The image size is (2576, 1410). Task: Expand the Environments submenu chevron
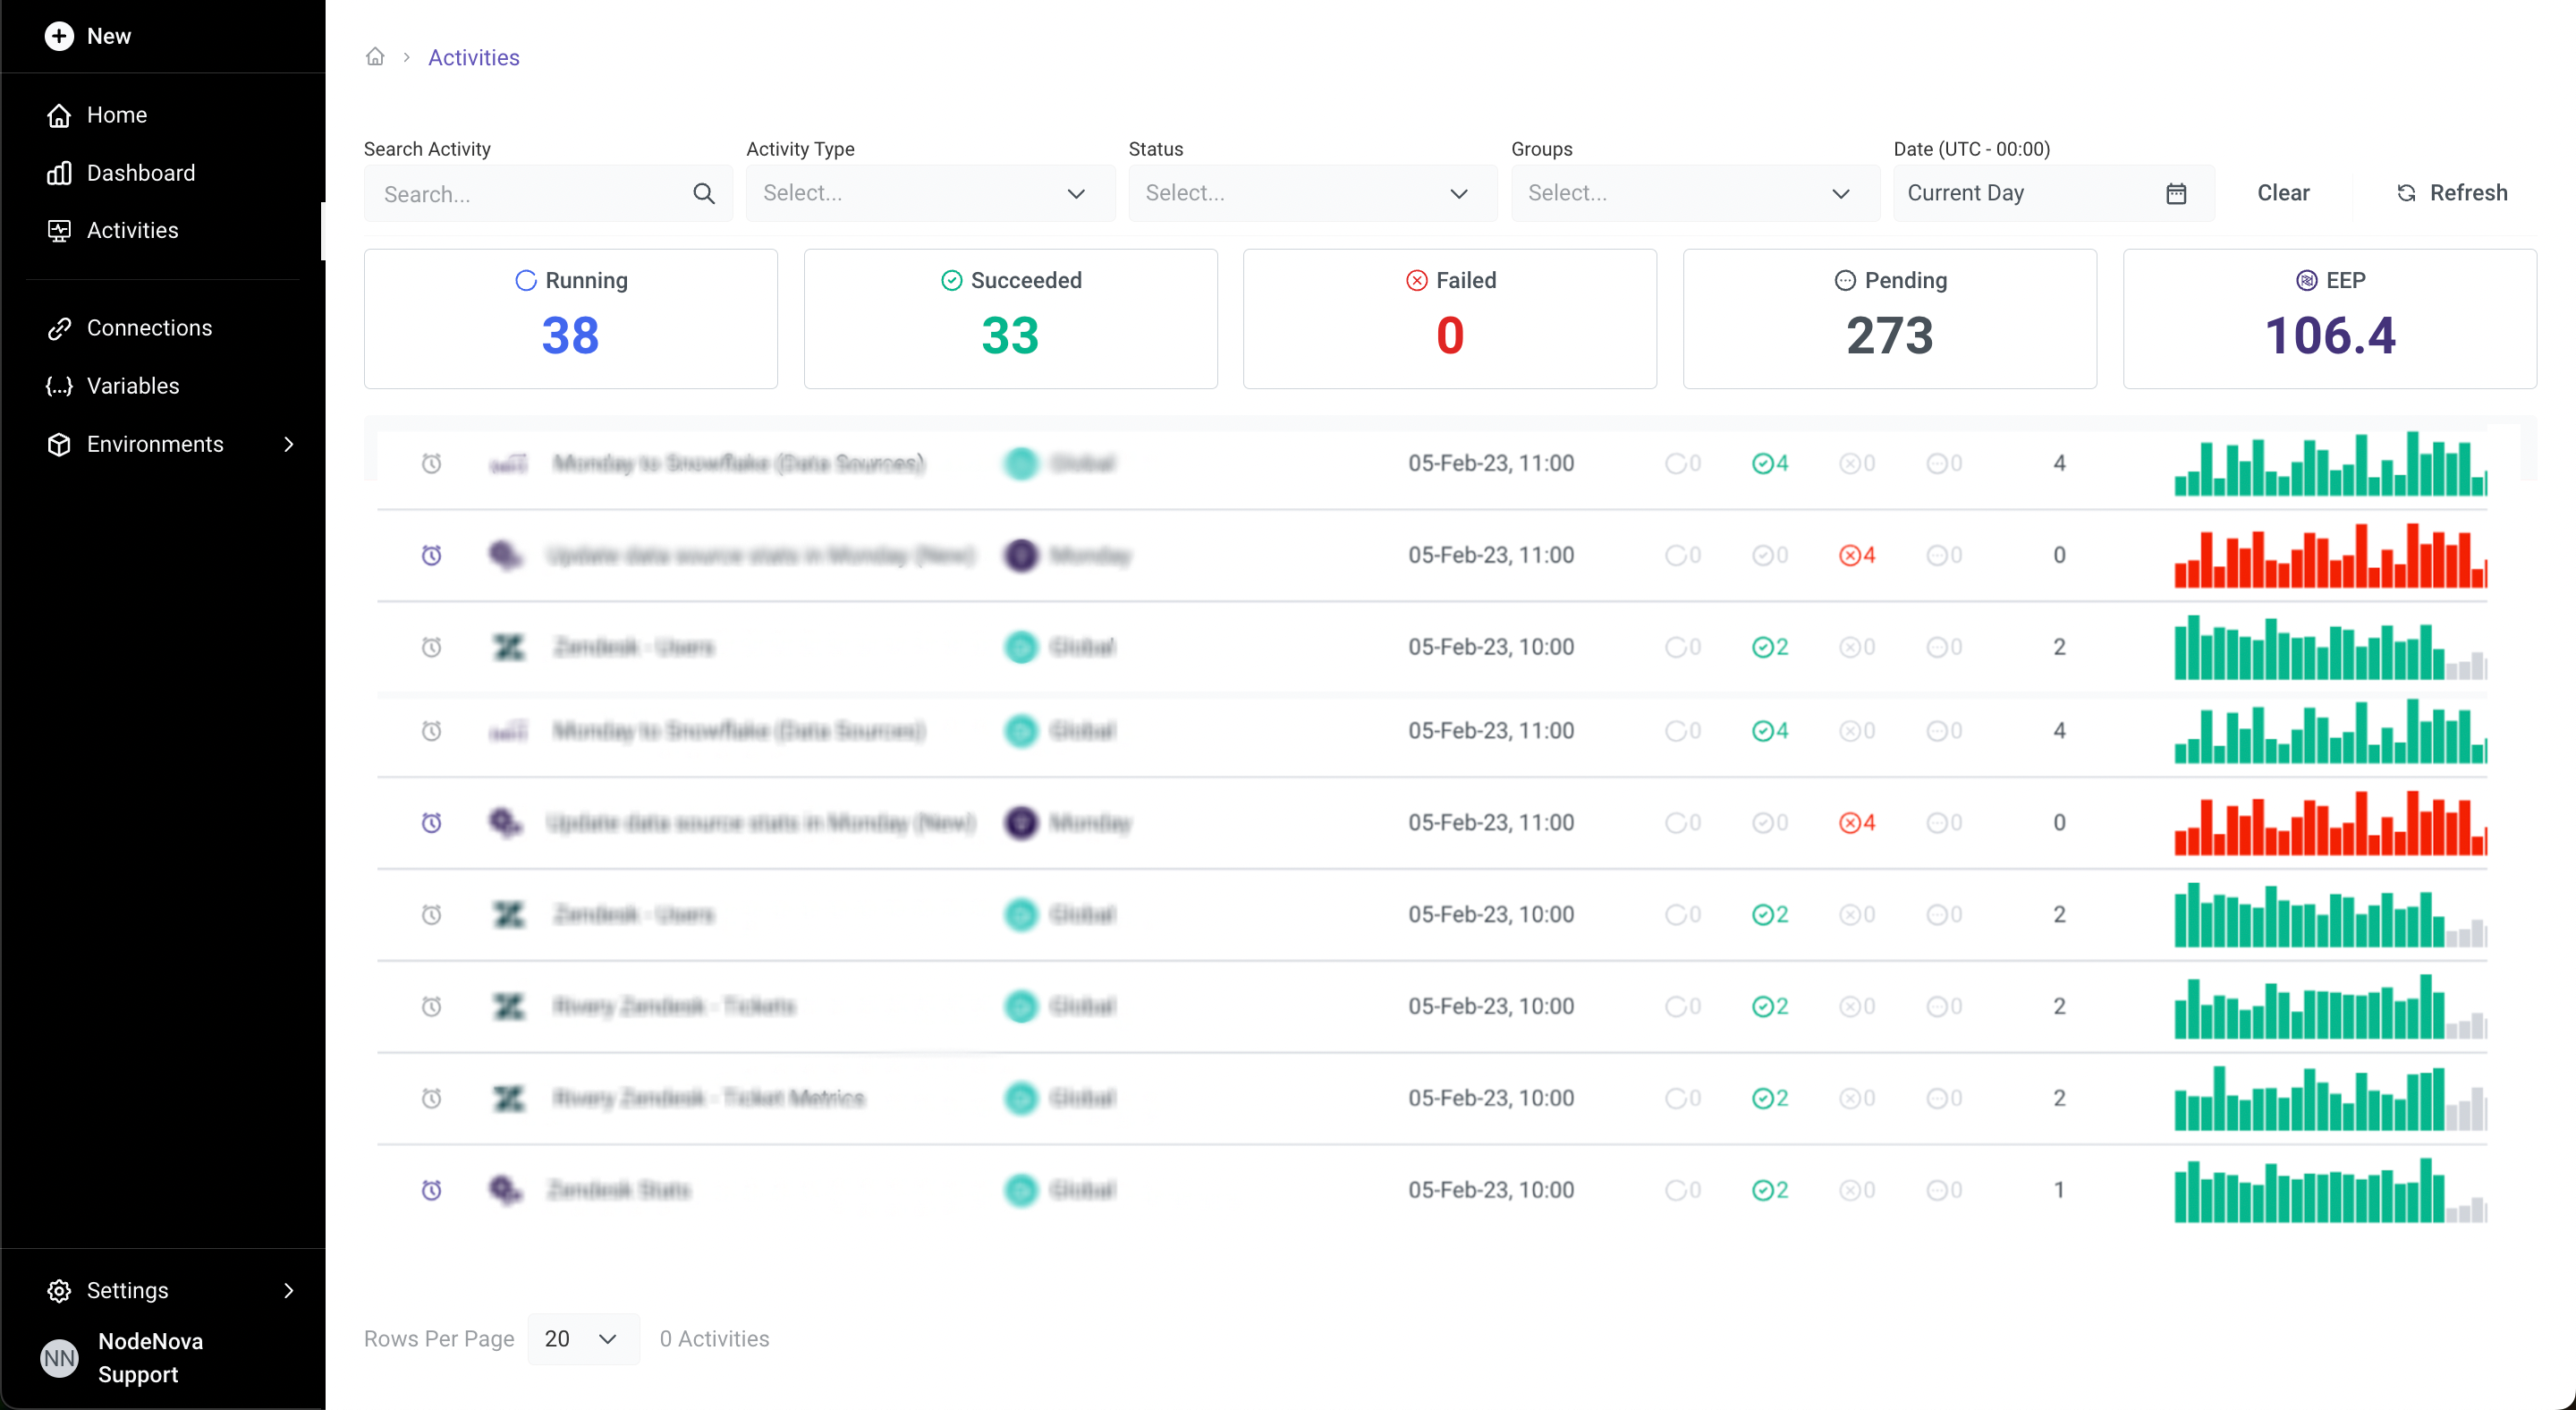[x=289, y=444]
